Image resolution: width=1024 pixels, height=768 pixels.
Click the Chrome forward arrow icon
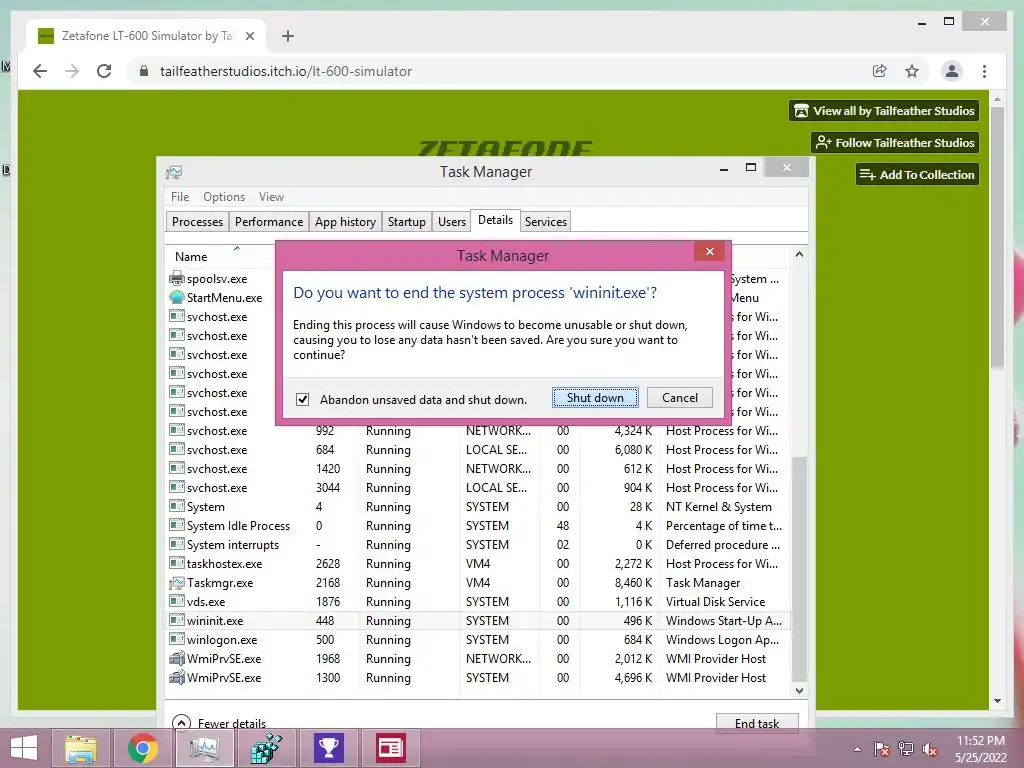pos(72,71)
